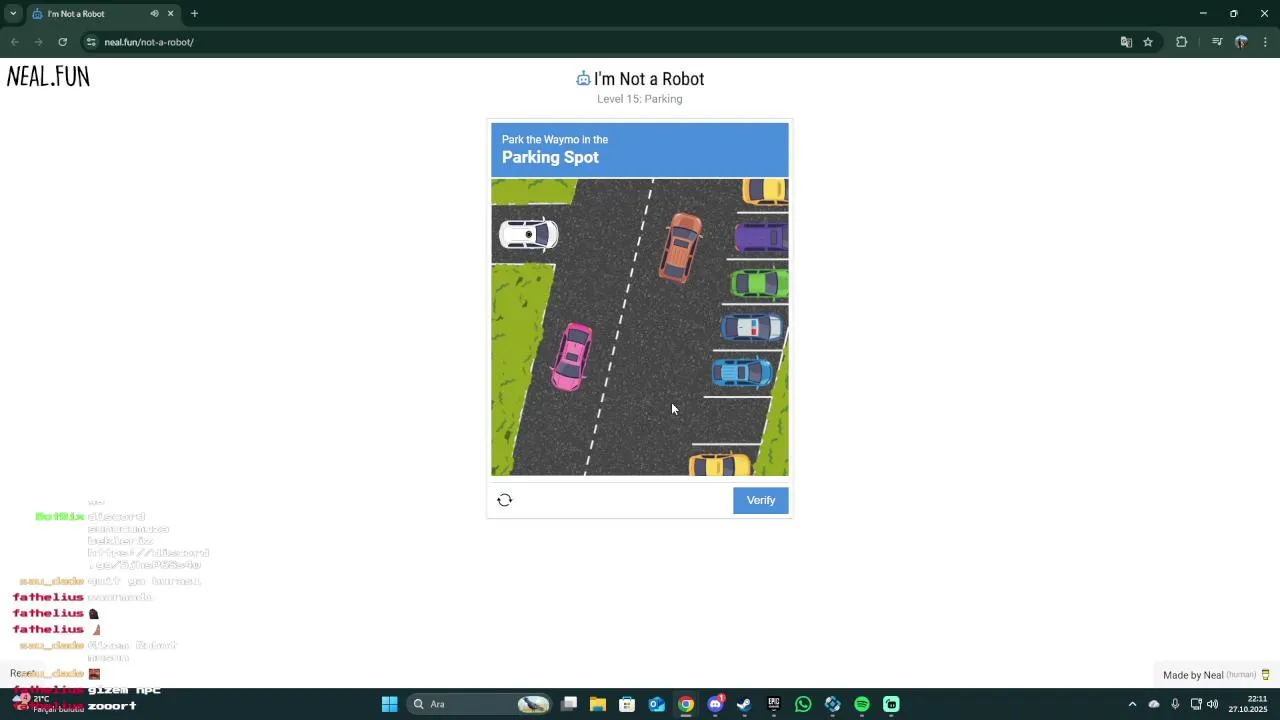Select the white Waymo car

529,235
